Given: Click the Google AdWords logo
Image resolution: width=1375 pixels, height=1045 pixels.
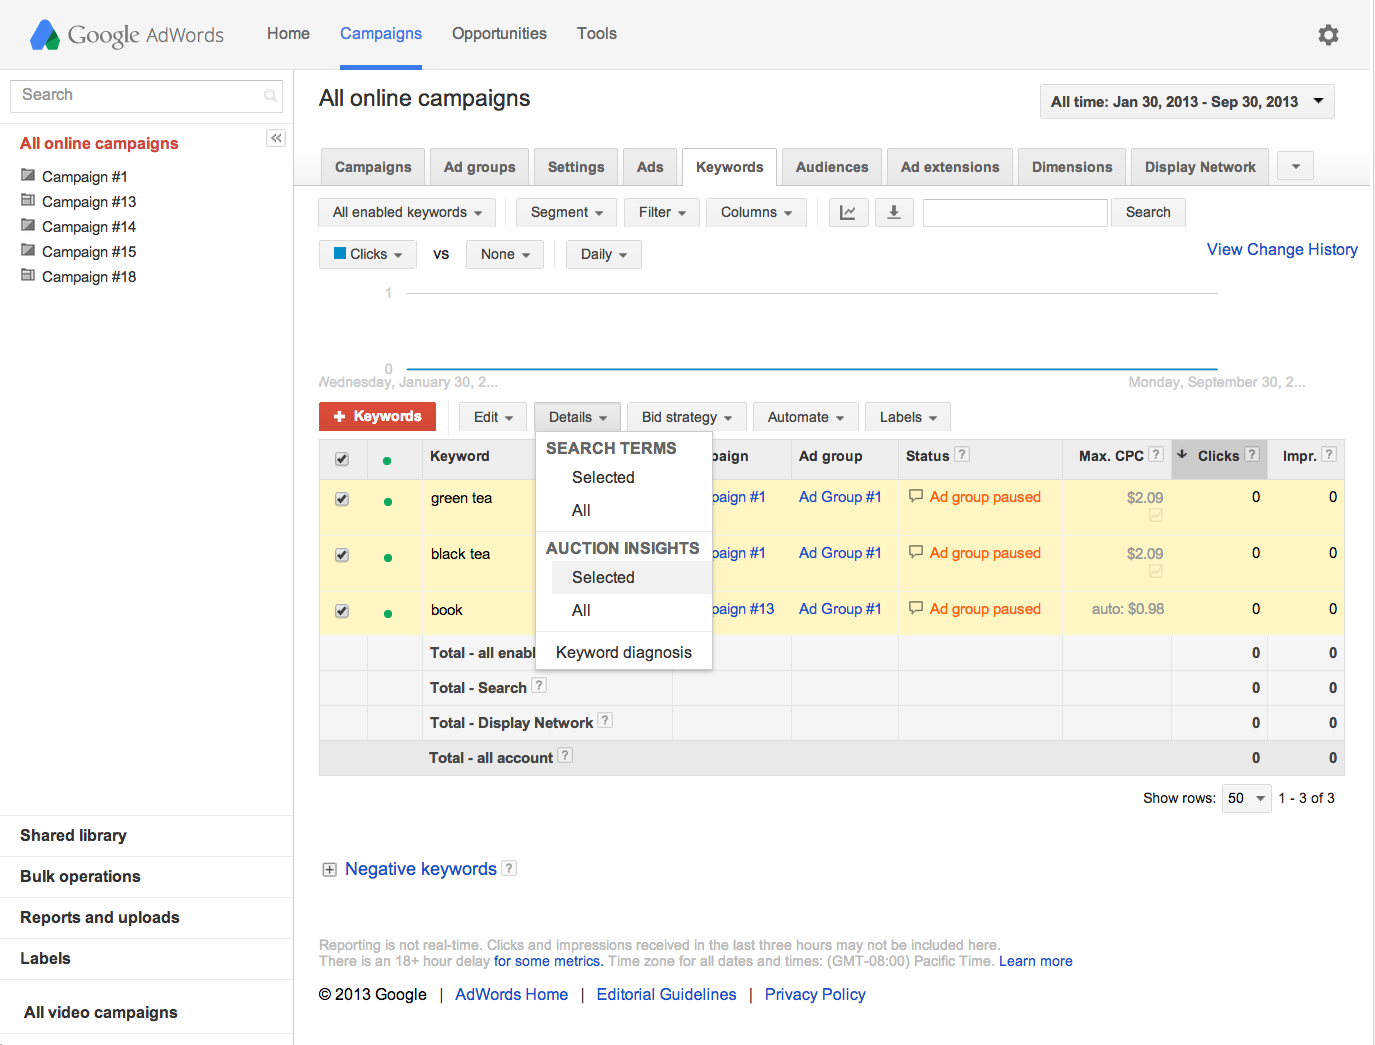Looking at the screenshot, I should [x=127, y=35].
